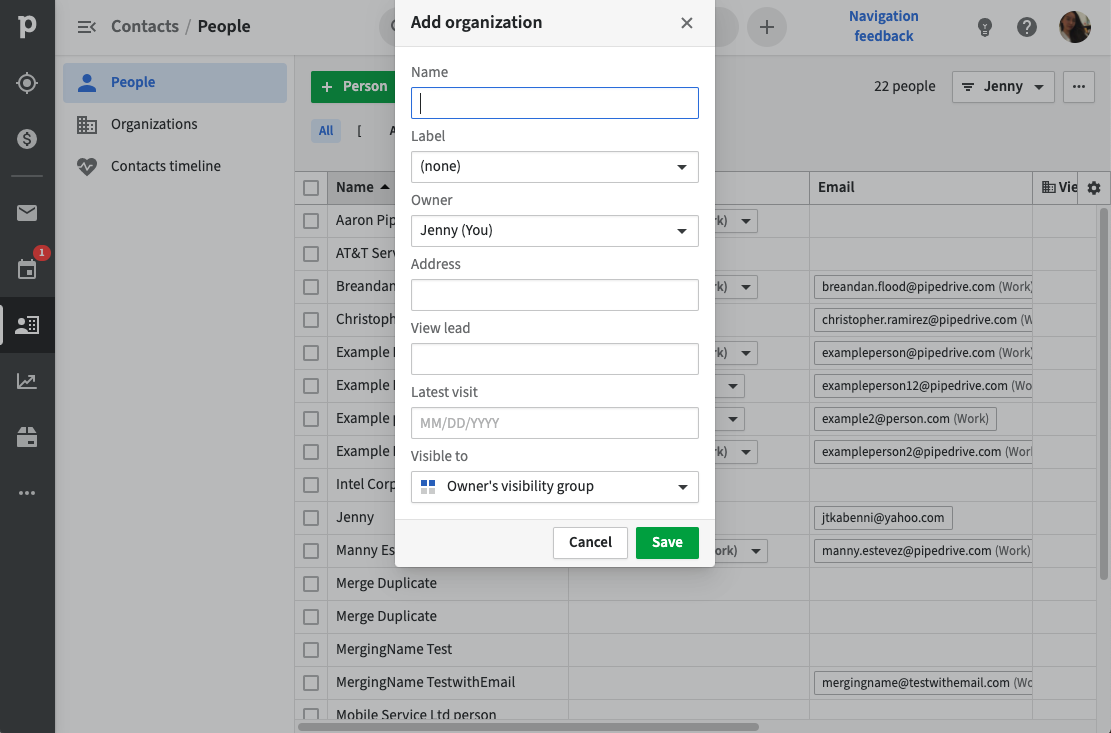
Task: Click the table settings gear icon
Action: click(1093, 188)
